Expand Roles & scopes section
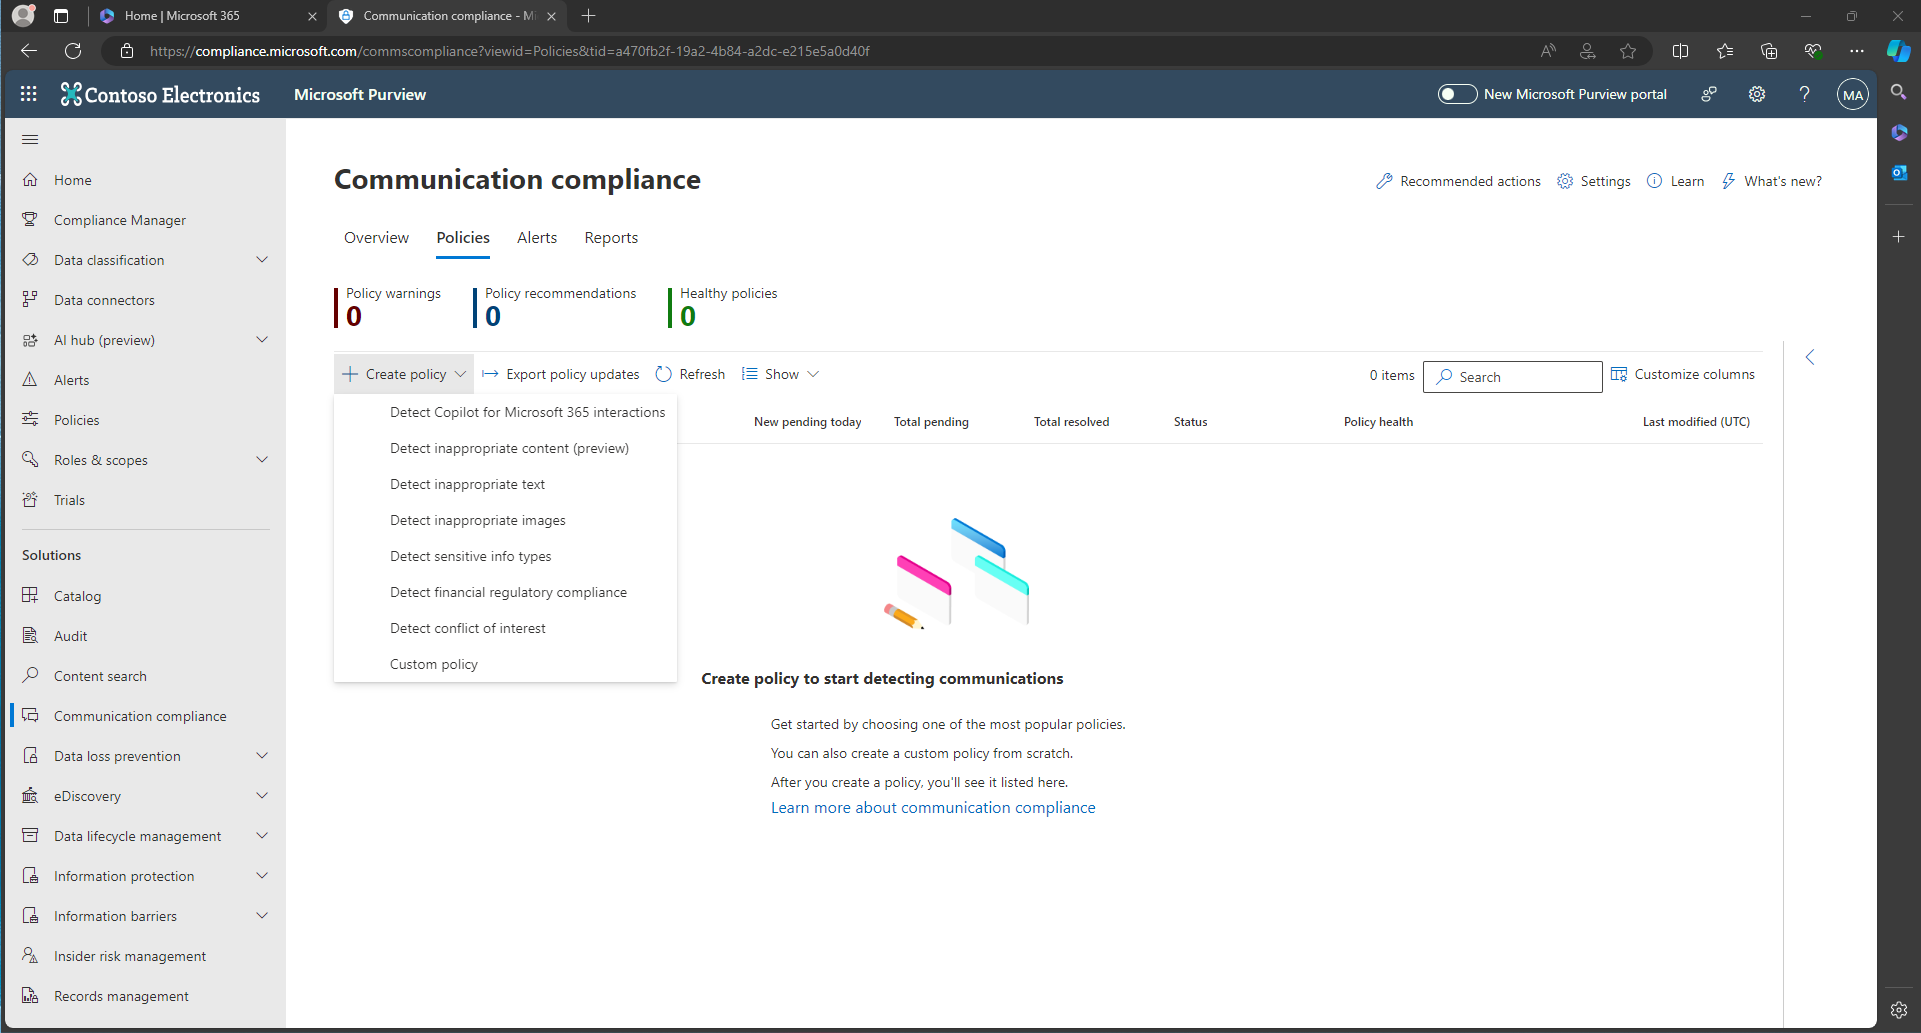 [262, 460]
